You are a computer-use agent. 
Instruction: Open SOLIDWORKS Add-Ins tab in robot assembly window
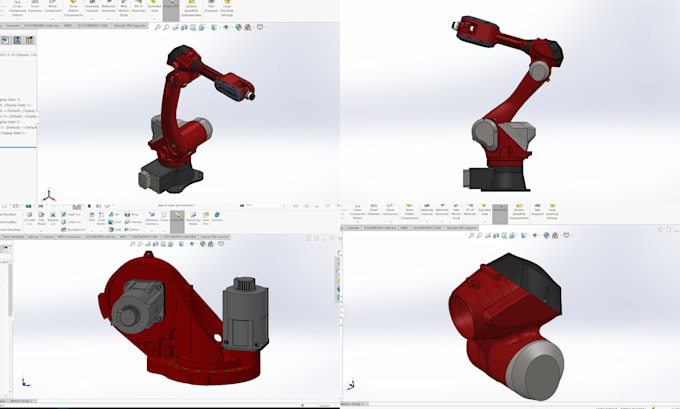(42, 26)
